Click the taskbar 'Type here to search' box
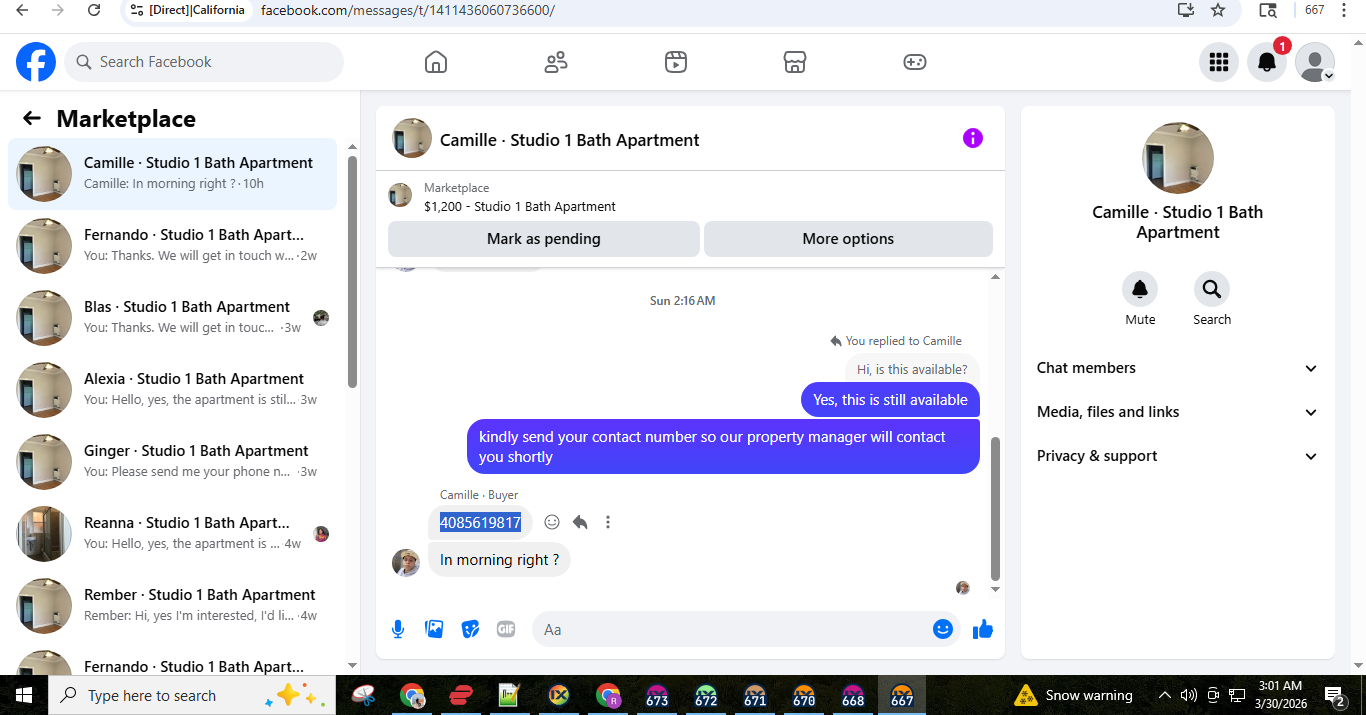The width and height of the screenshot is (1366, 715). point(191,695)
